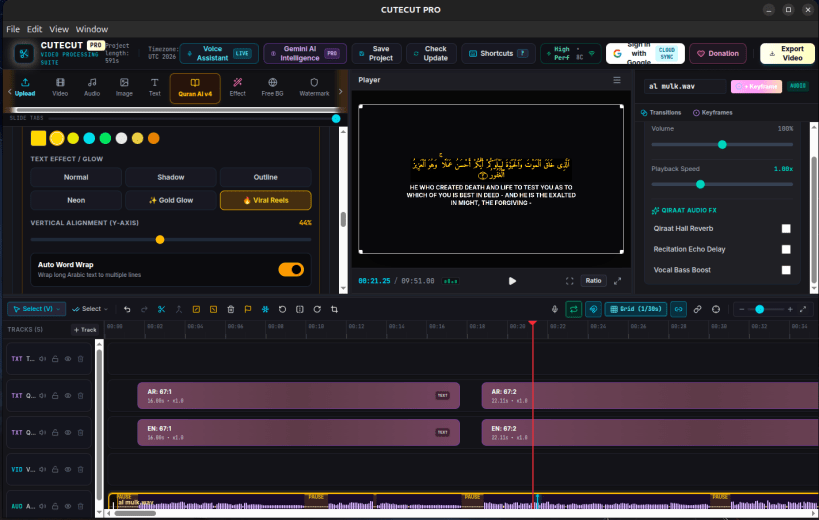This screenshot has width=819, height=520.
Task: Hide the TXT T... track with eye icon
Action: coord(68,359)
